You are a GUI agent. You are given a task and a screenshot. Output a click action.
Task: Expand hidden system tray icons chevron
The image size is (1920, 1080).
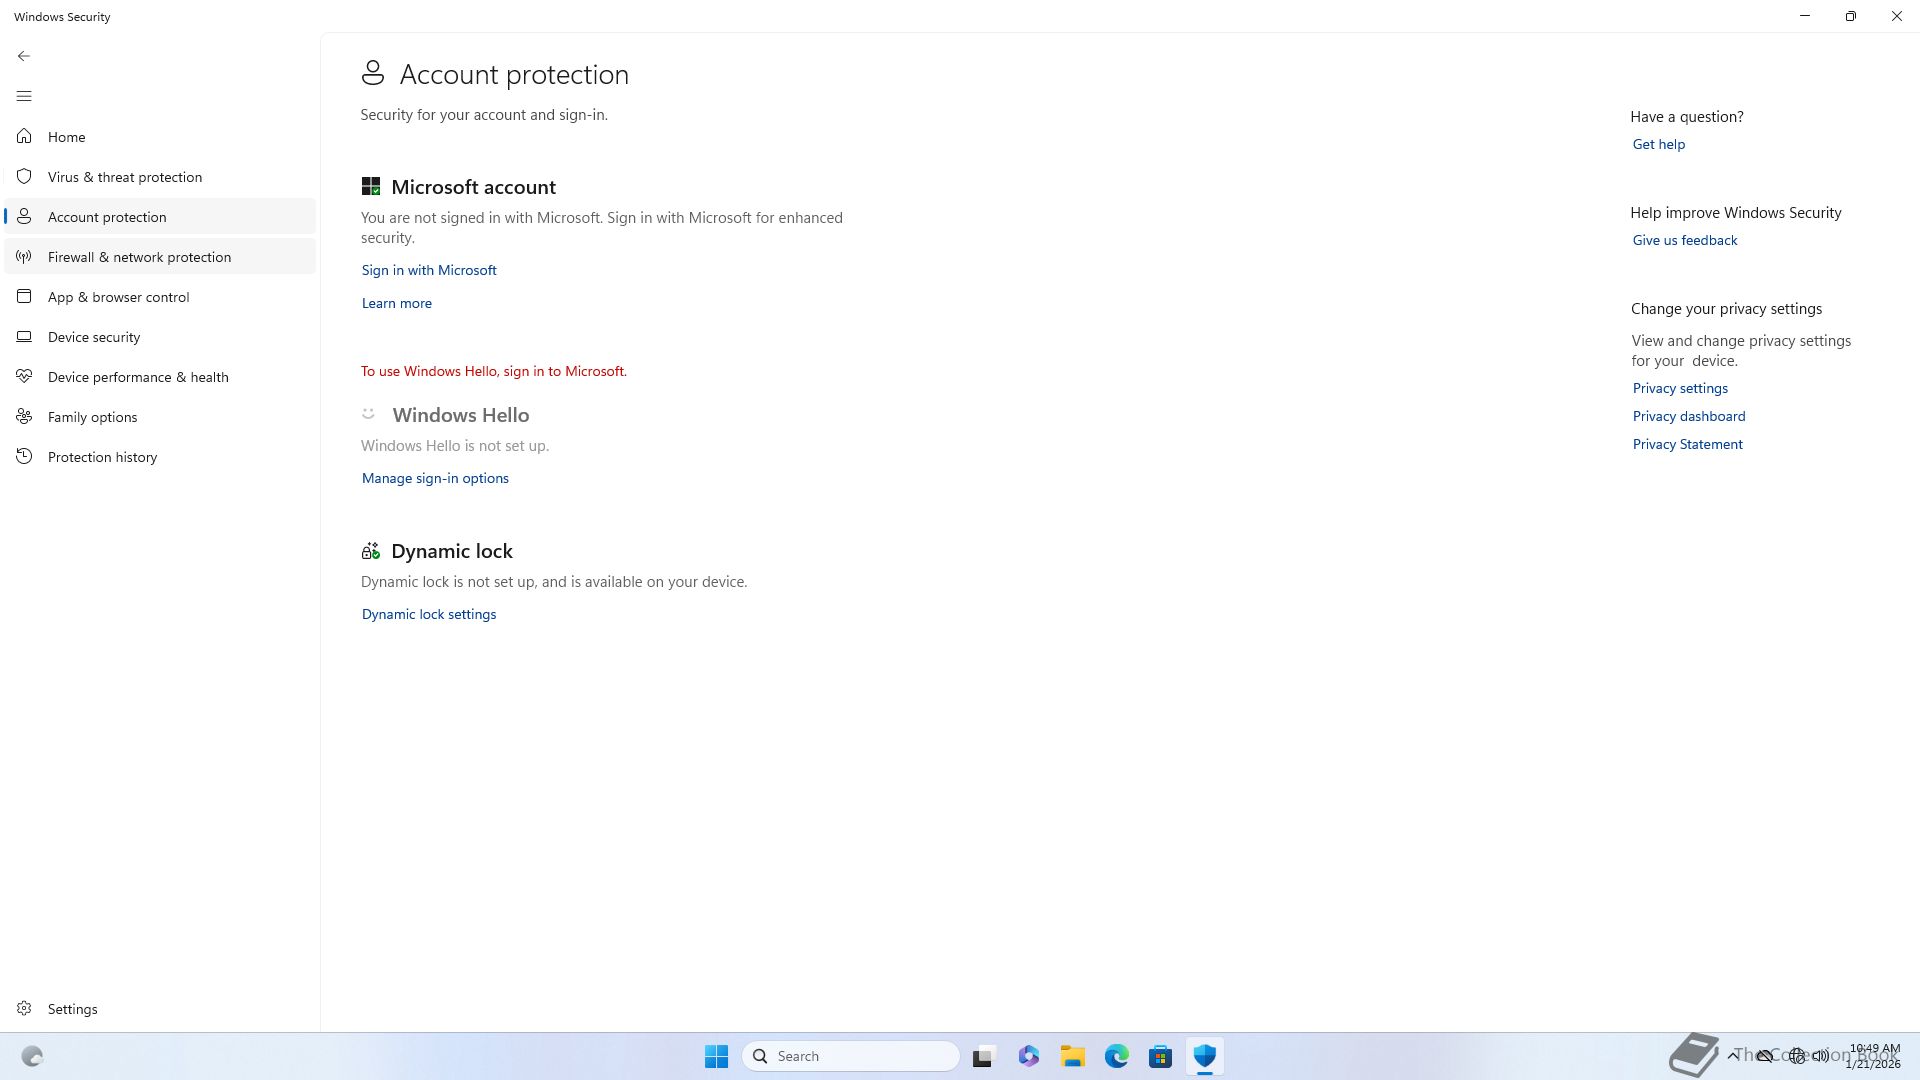point(1733,1055)
